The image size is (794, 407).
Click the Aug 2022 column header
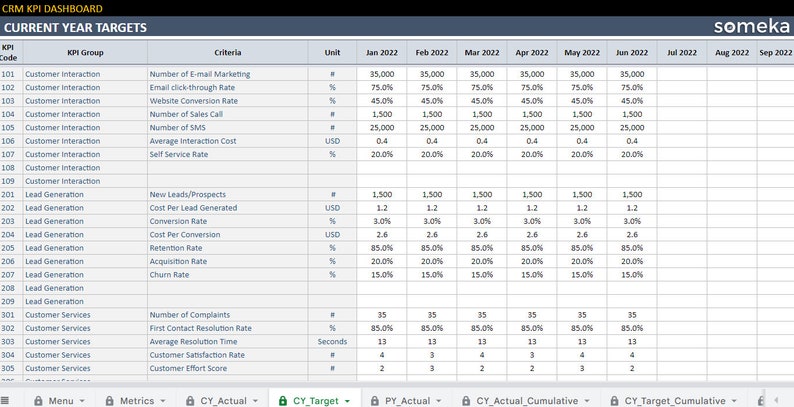tap(732, 52)
